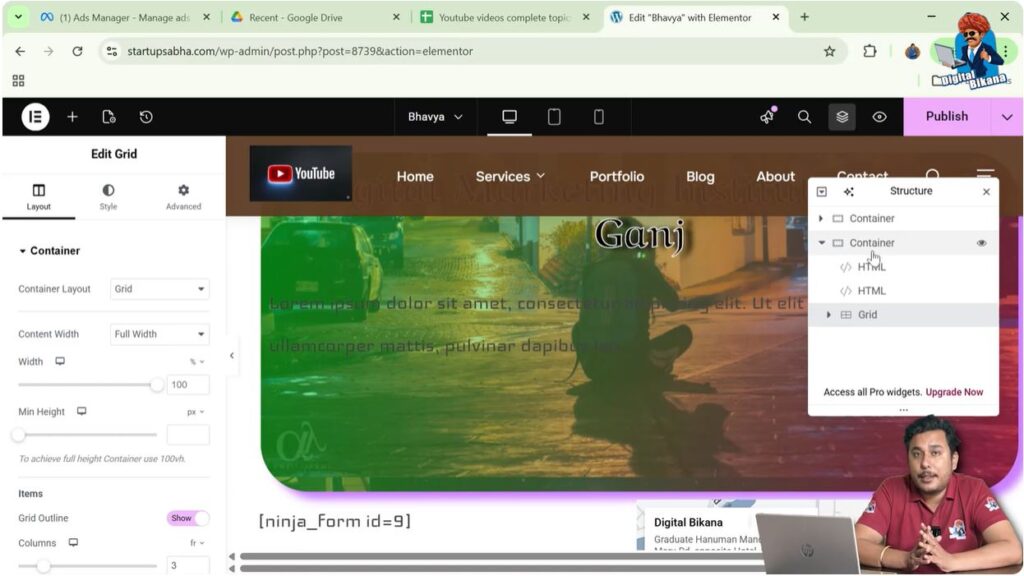Expand the first Container tree item
This screenshot has width=1024, height=576.
tap(821, 219)
